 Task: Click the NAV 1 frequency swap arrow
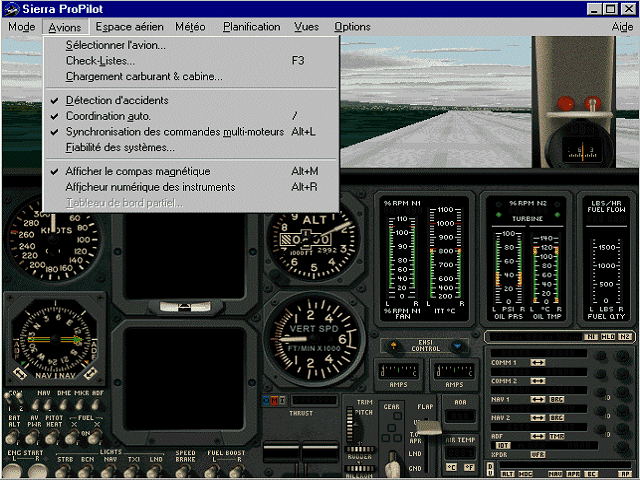click(x=538, y=399)
